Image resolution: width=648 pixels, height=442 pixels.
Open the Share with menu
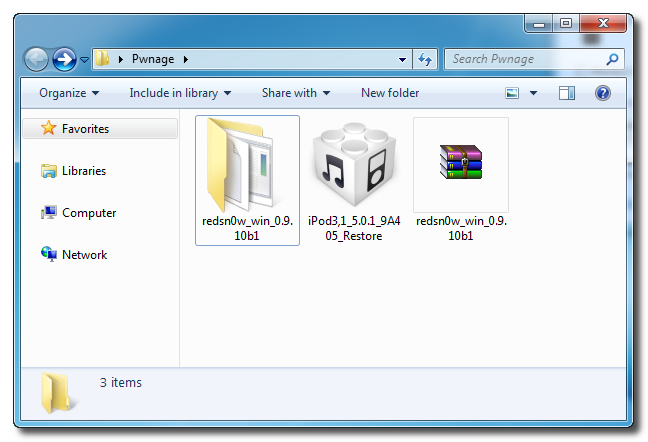click(296, 93)
